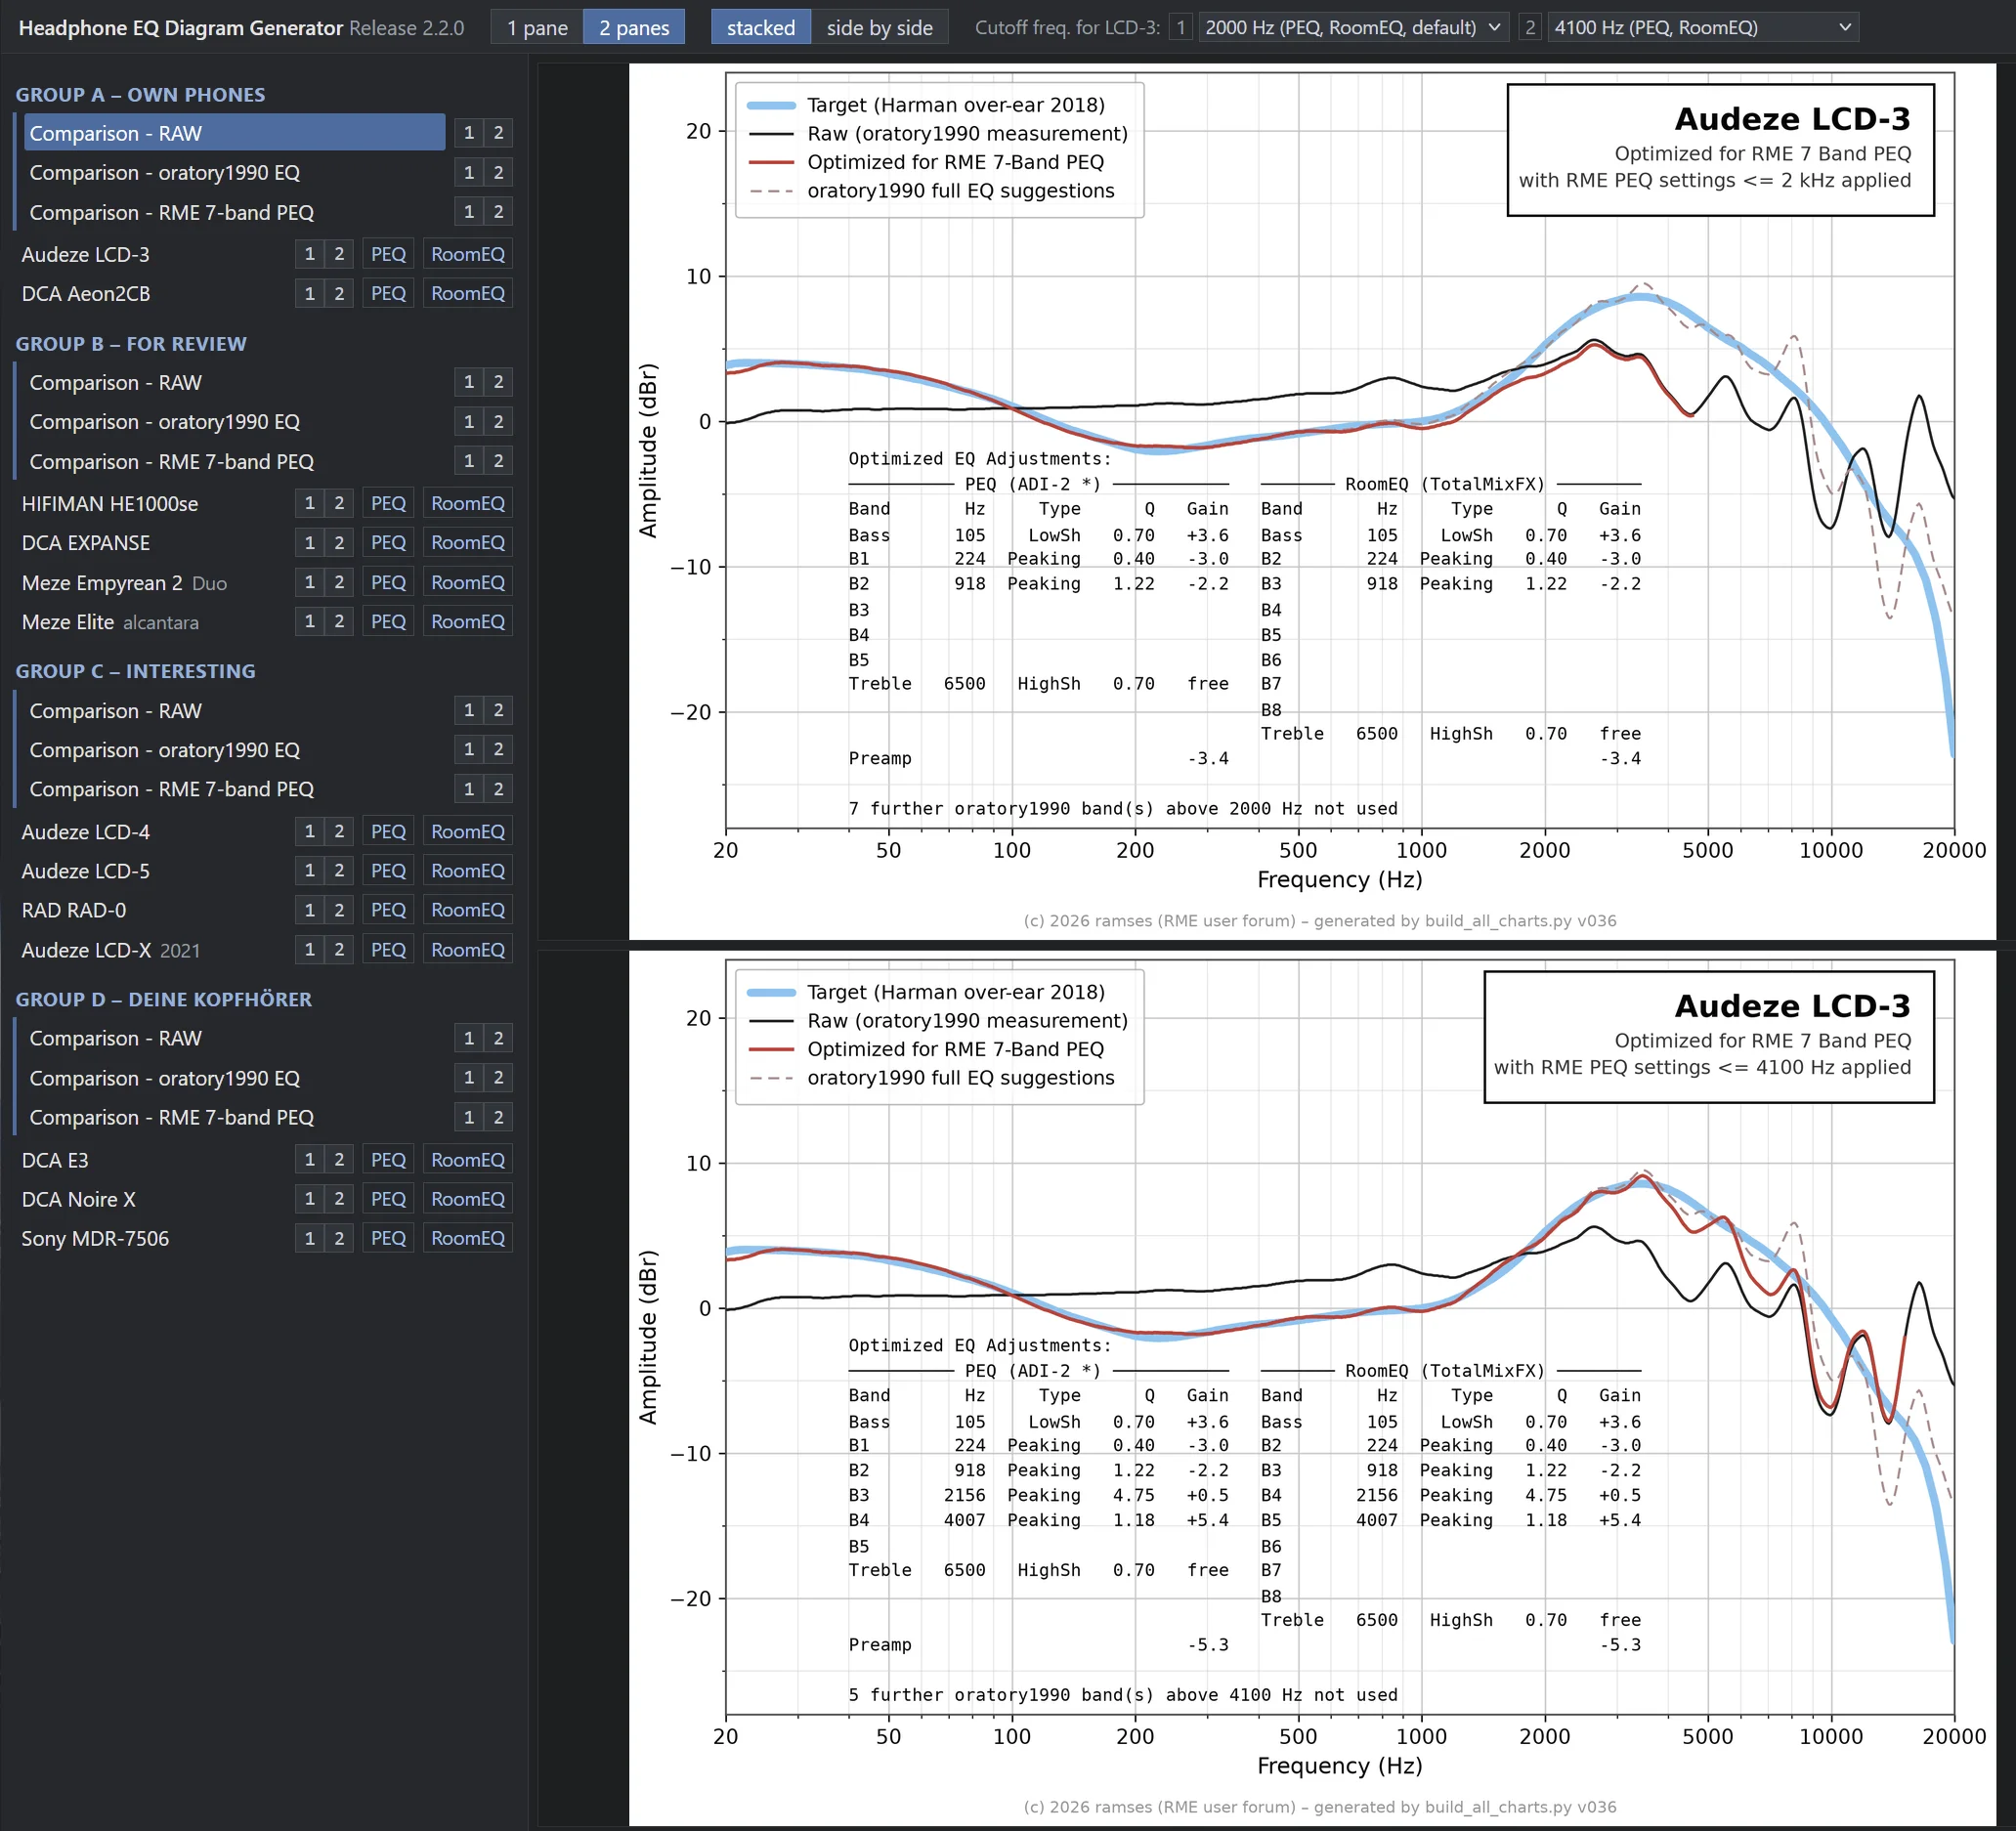This screenshot has height=1831, width=2016.
Task: Open RoomEQ link for DCA Aeon2CB
Action: click(x=468, y=294)
